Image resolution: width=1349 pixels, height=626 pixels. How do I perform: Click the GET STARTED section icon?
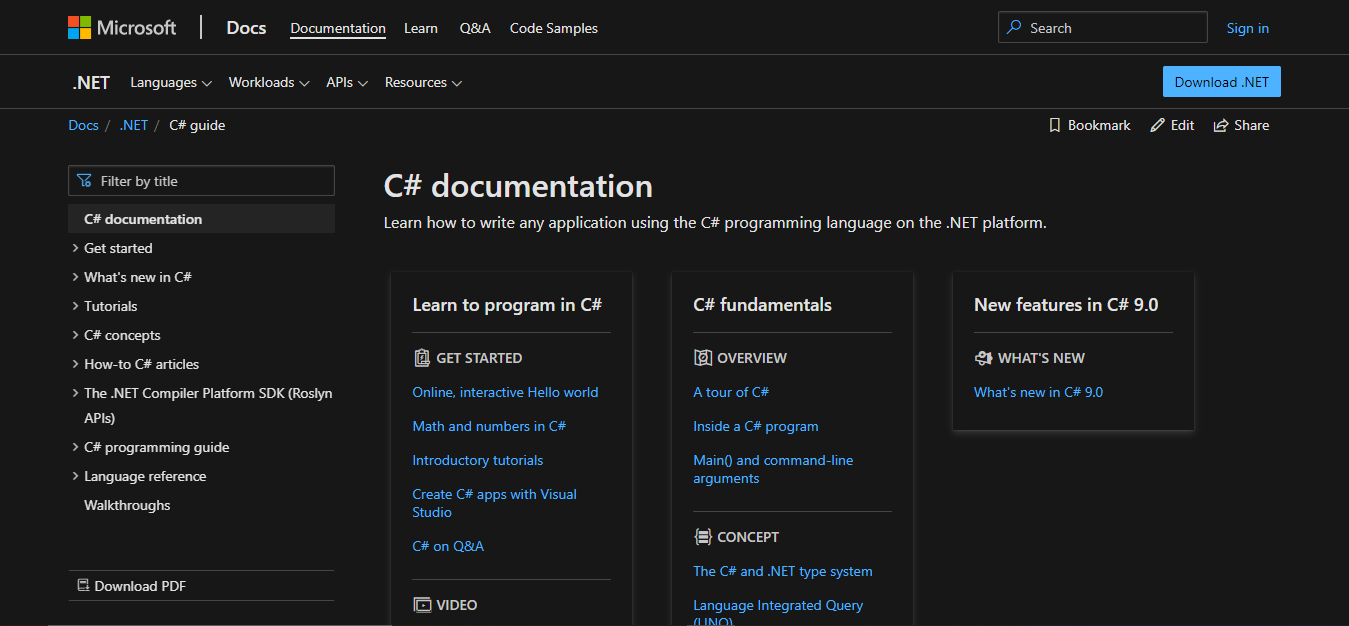pyautogui.click(x=421, y=358)
